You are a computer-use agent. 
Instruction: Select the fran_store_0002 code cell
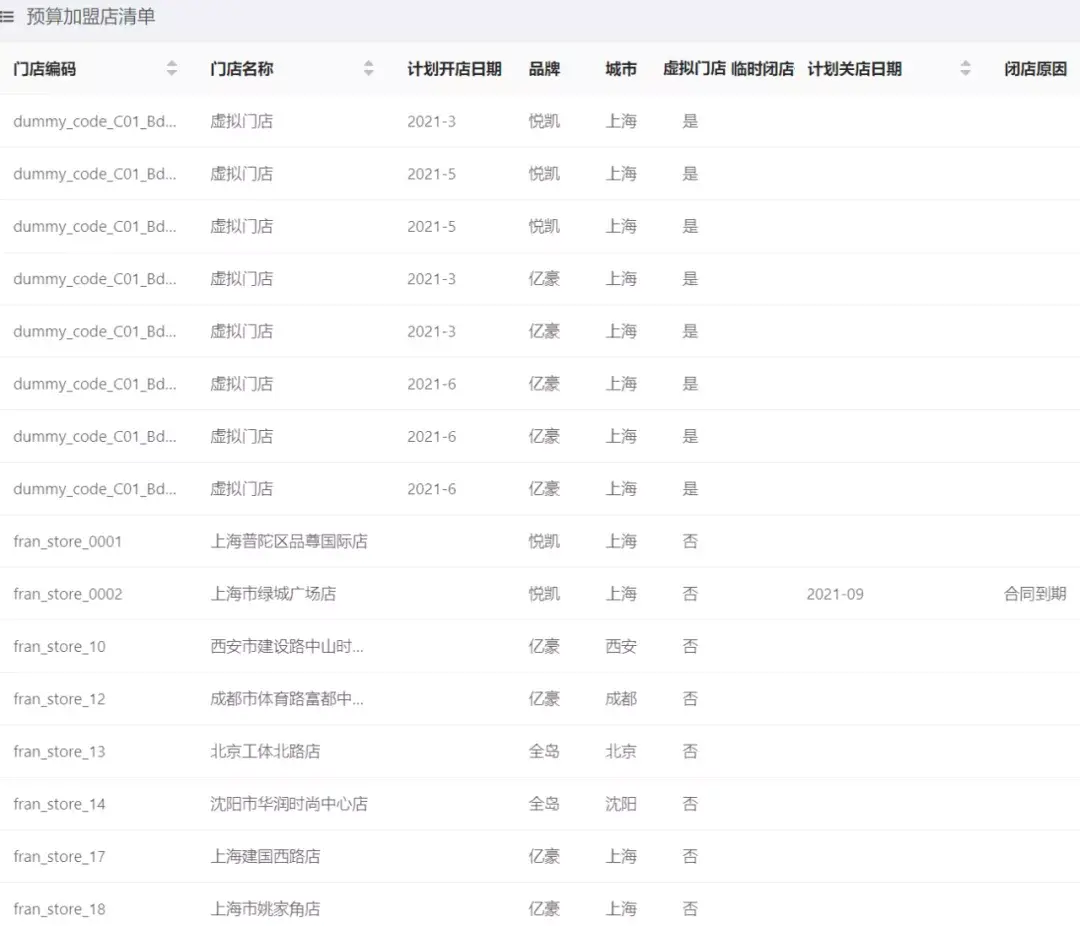coord(68,594)
